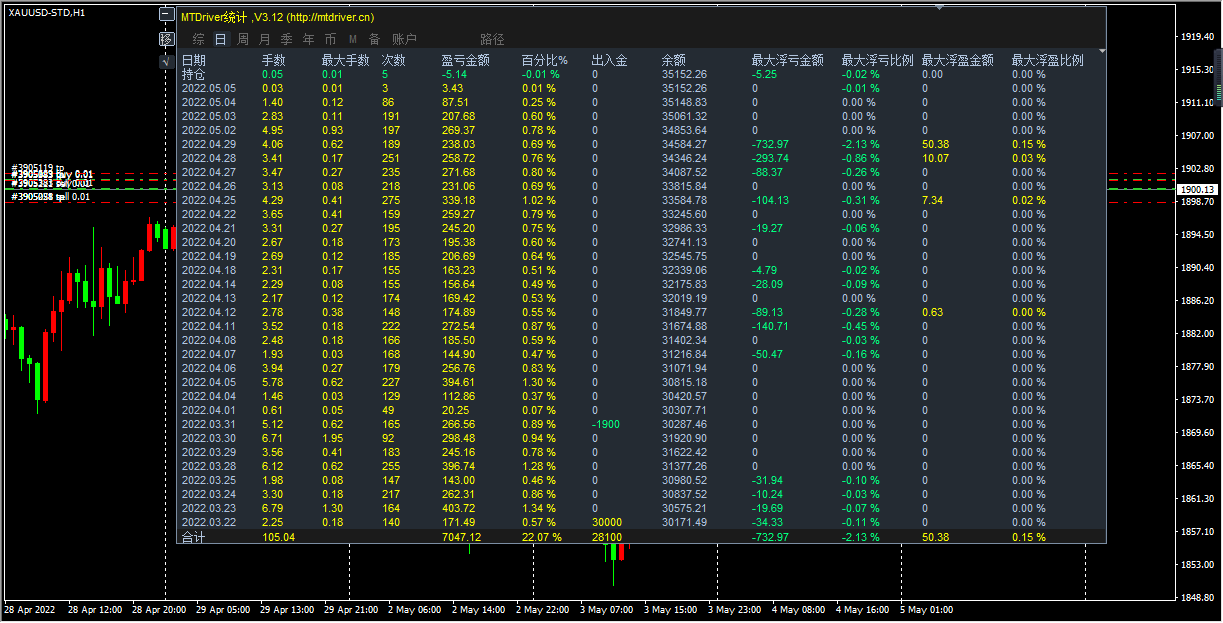Click the 30000 deposit value
1223x623 pixels.
point(607,522)
